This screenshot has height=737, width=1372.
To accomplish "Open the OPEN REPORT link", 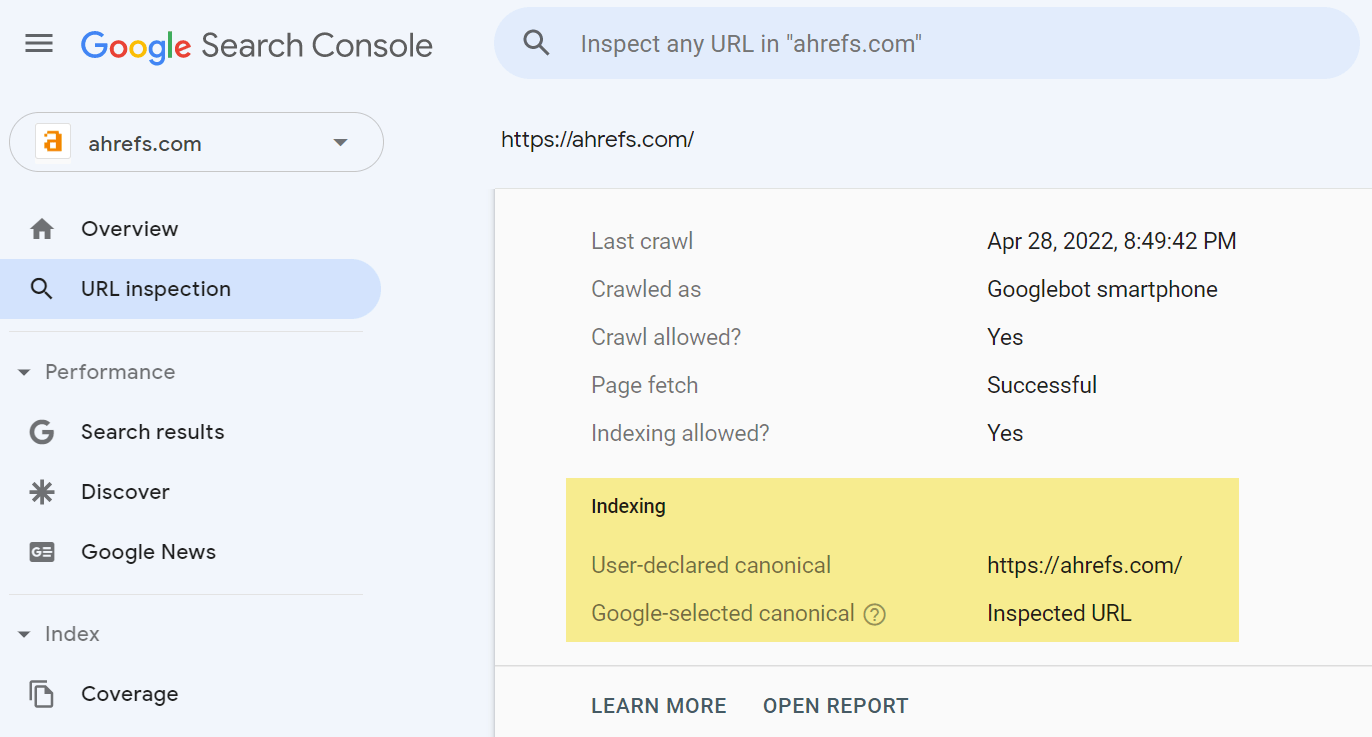I will (835, 705).
